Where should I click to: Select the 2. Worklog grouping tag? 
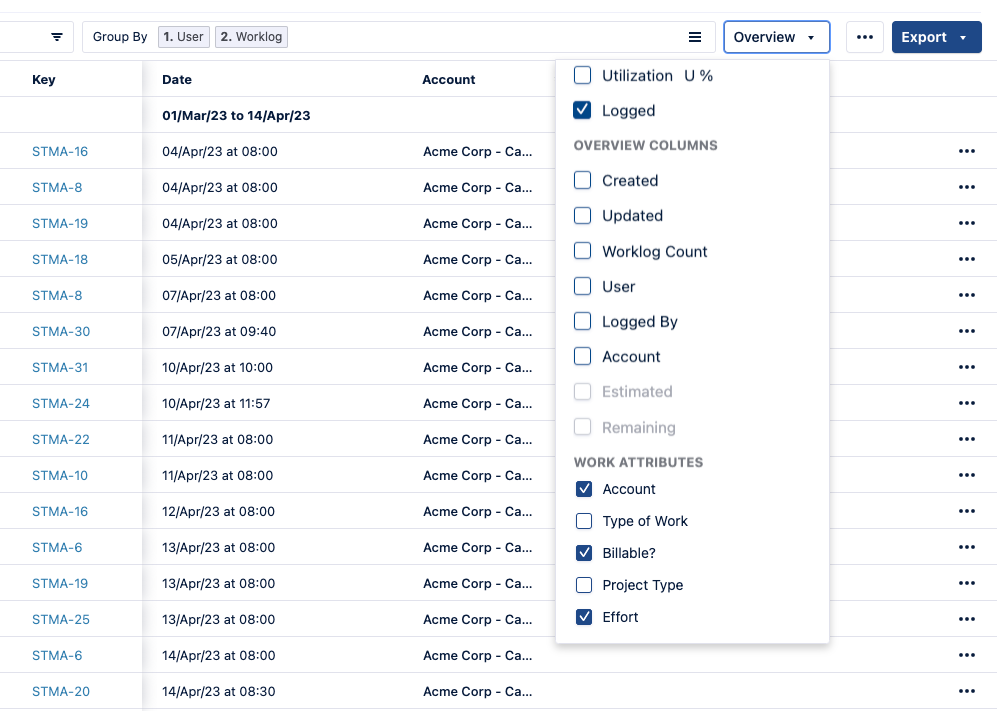[x=251, y=37]
